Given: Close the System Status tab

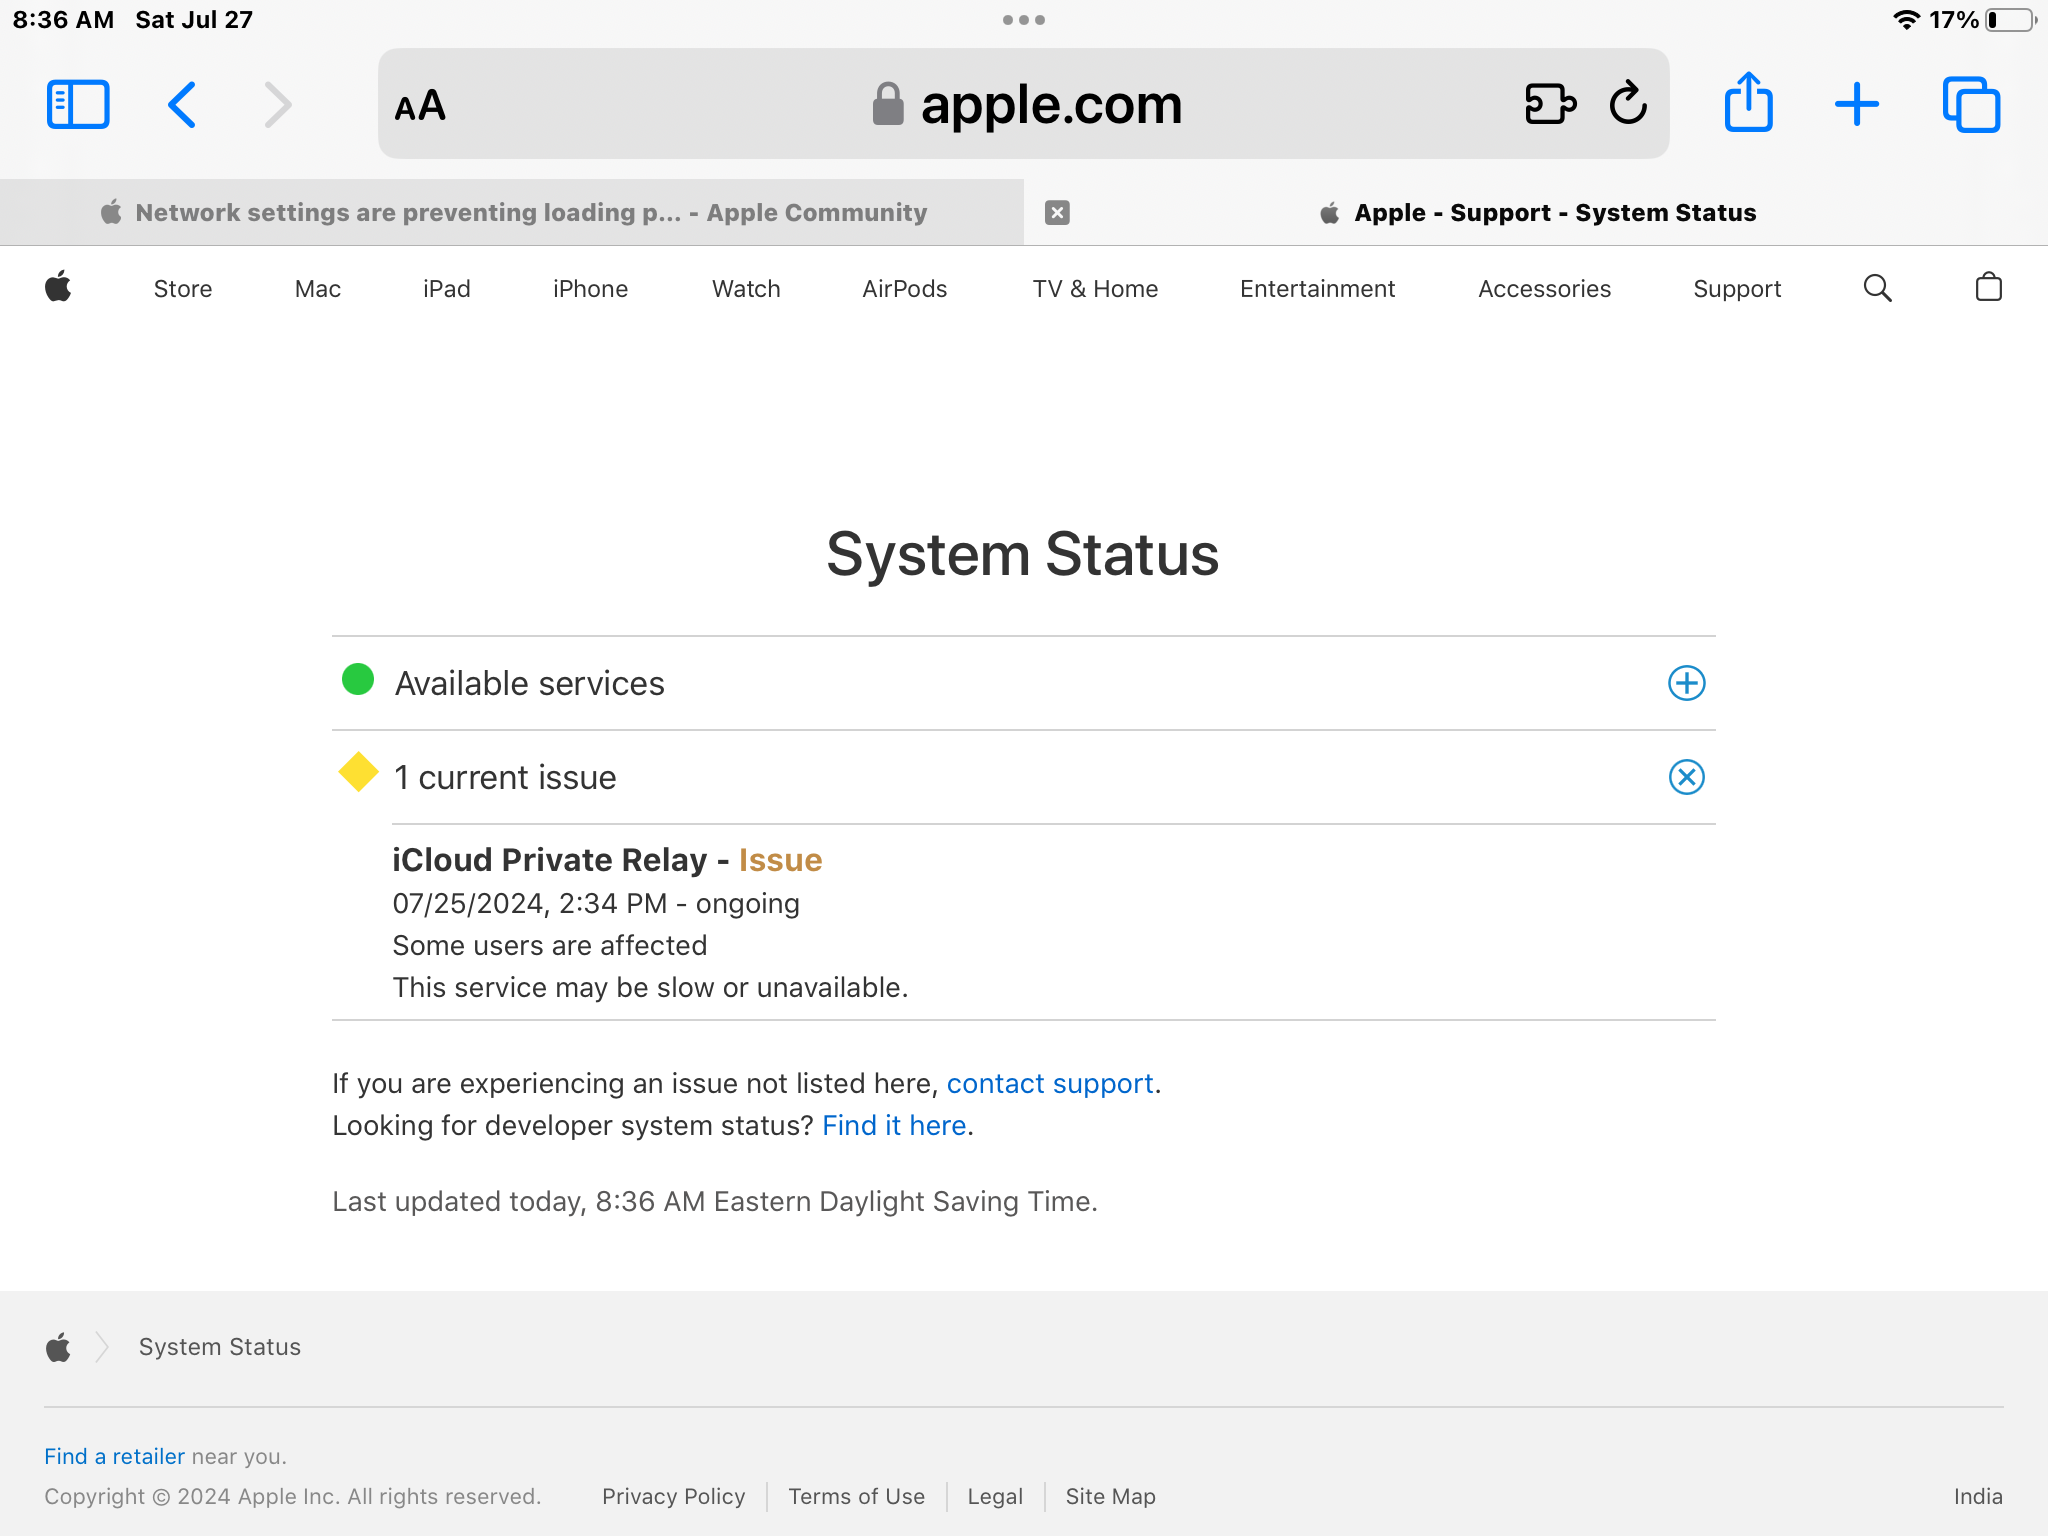Looking at the screenshot, I should coord(1057,212).
